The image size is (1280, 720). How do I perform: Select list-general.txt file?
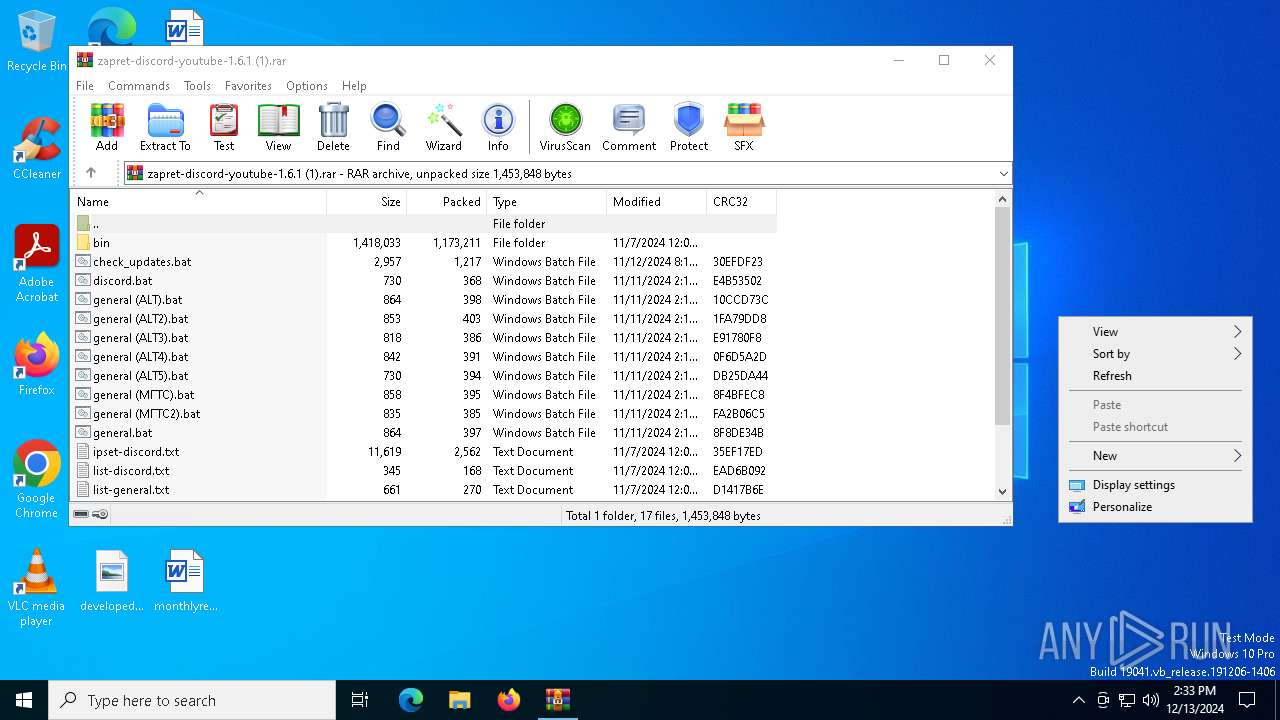423,490
